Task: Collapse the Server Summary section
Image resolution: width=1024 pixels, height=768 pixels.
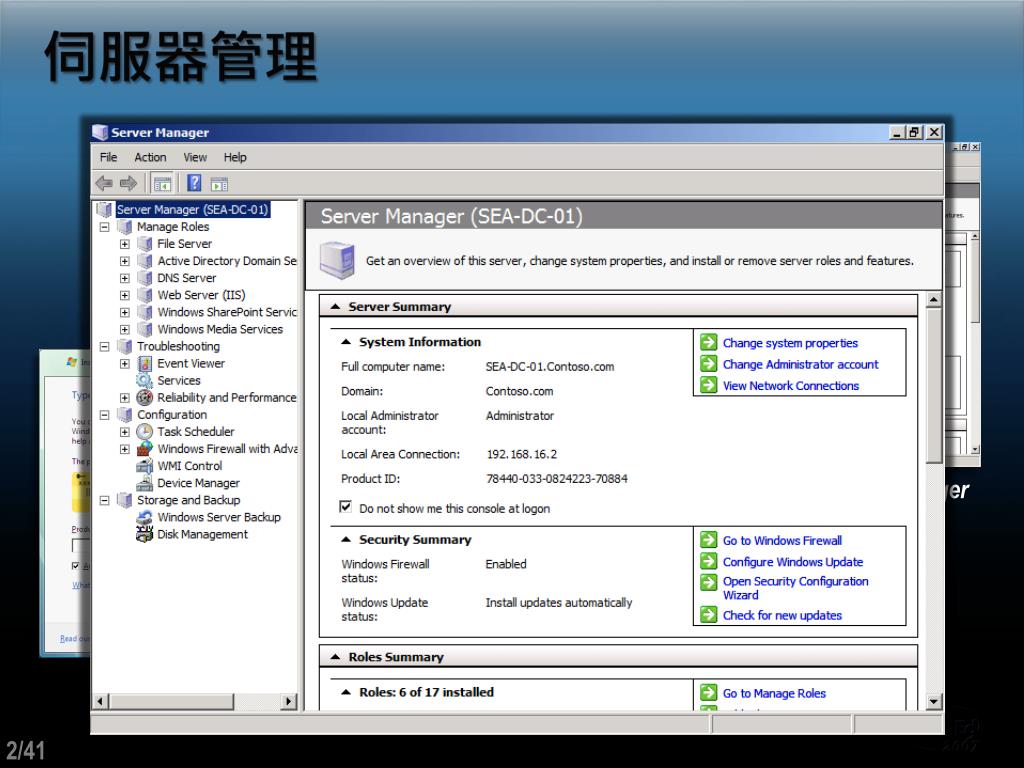Action: (336, 306)
